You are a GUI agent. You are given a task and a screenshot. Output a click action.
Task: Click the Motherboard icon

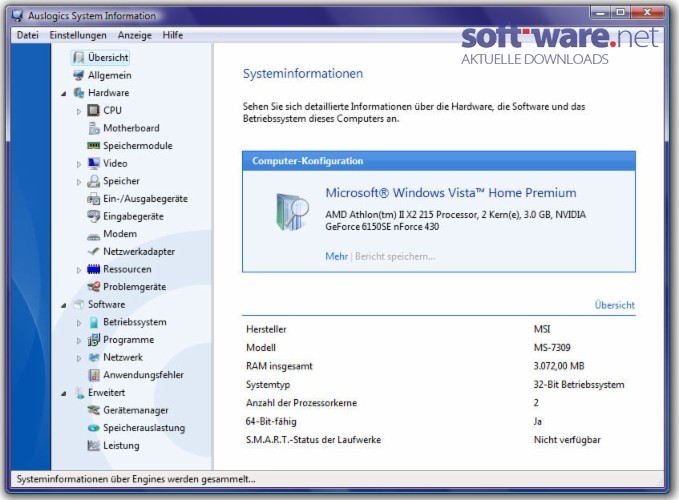click(x=94, y=128)
